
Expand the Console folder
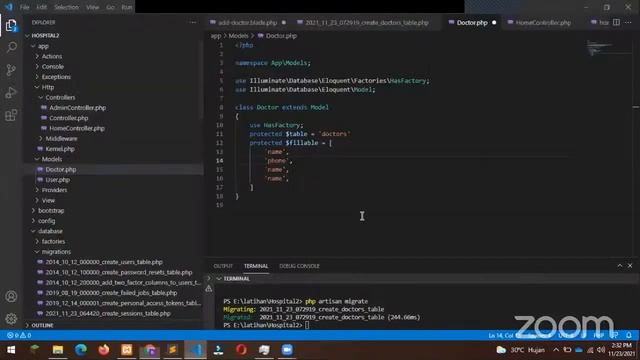tap(53, 67)
